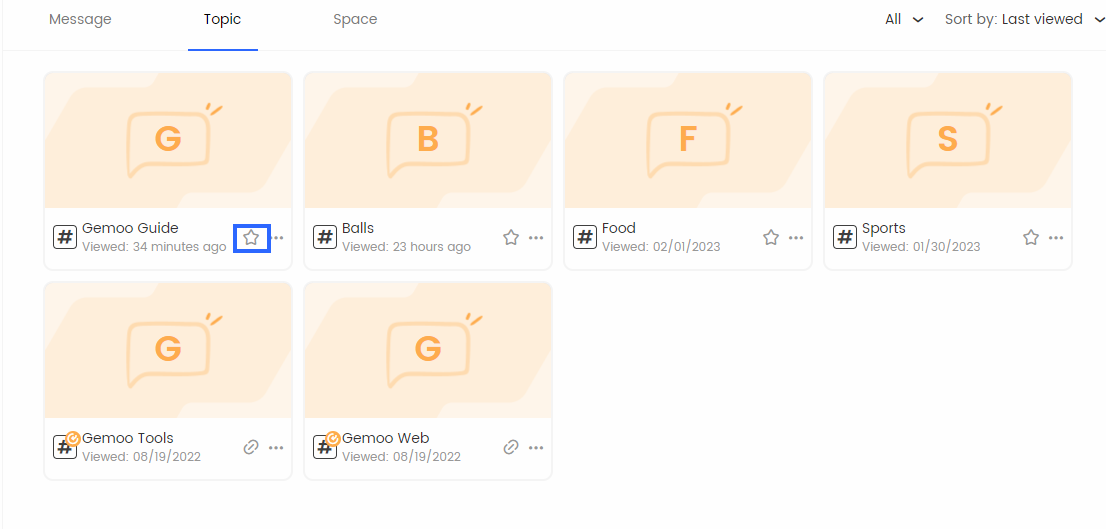Viewport: 1106px width, 529px height.
Task: Switch to the Space tab
Action: [x=355, y=20]
